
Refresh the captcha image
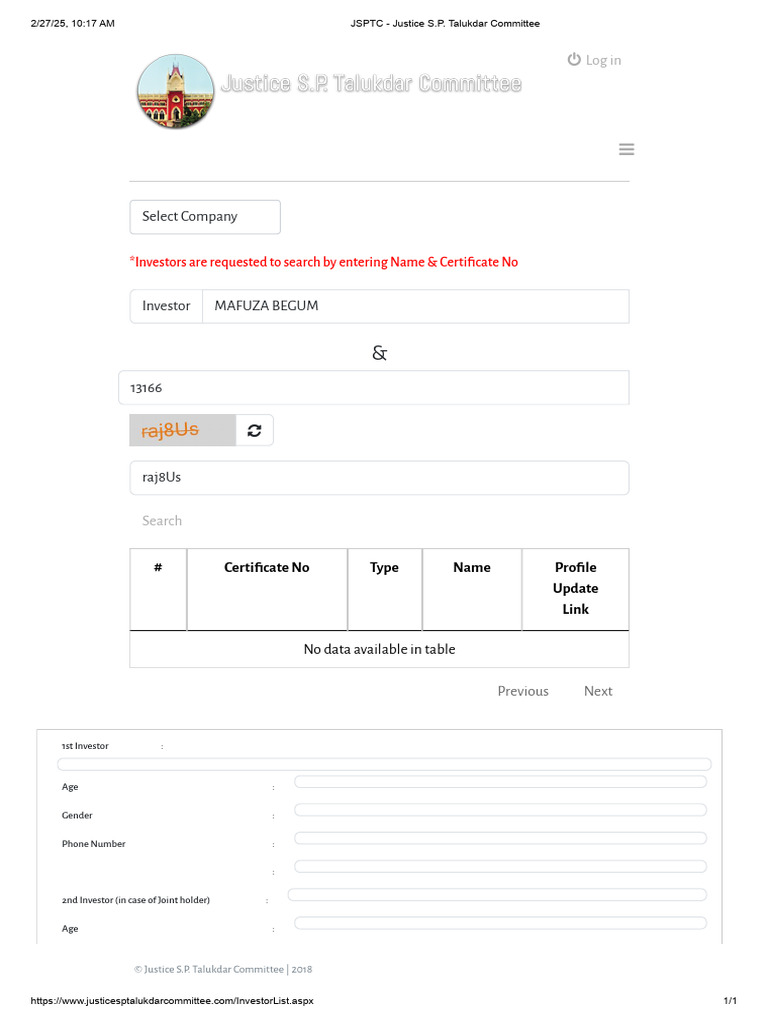pos(254,430)
